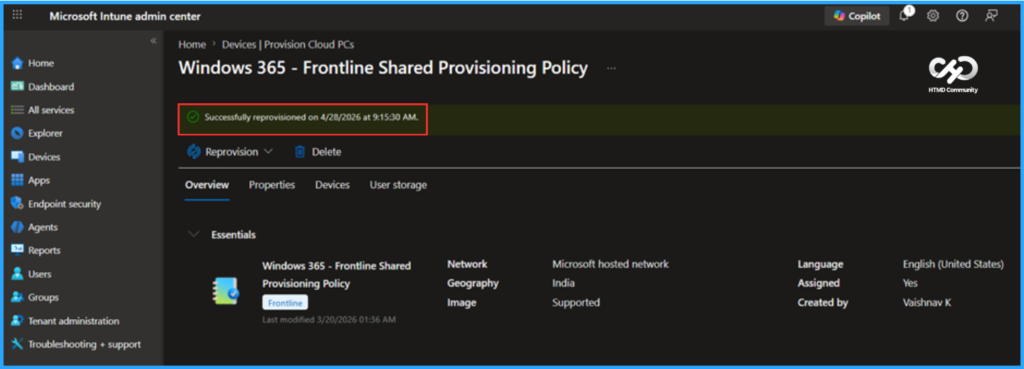
Task: Click the Devices icon in sidebar
Action: coord(18,157)
